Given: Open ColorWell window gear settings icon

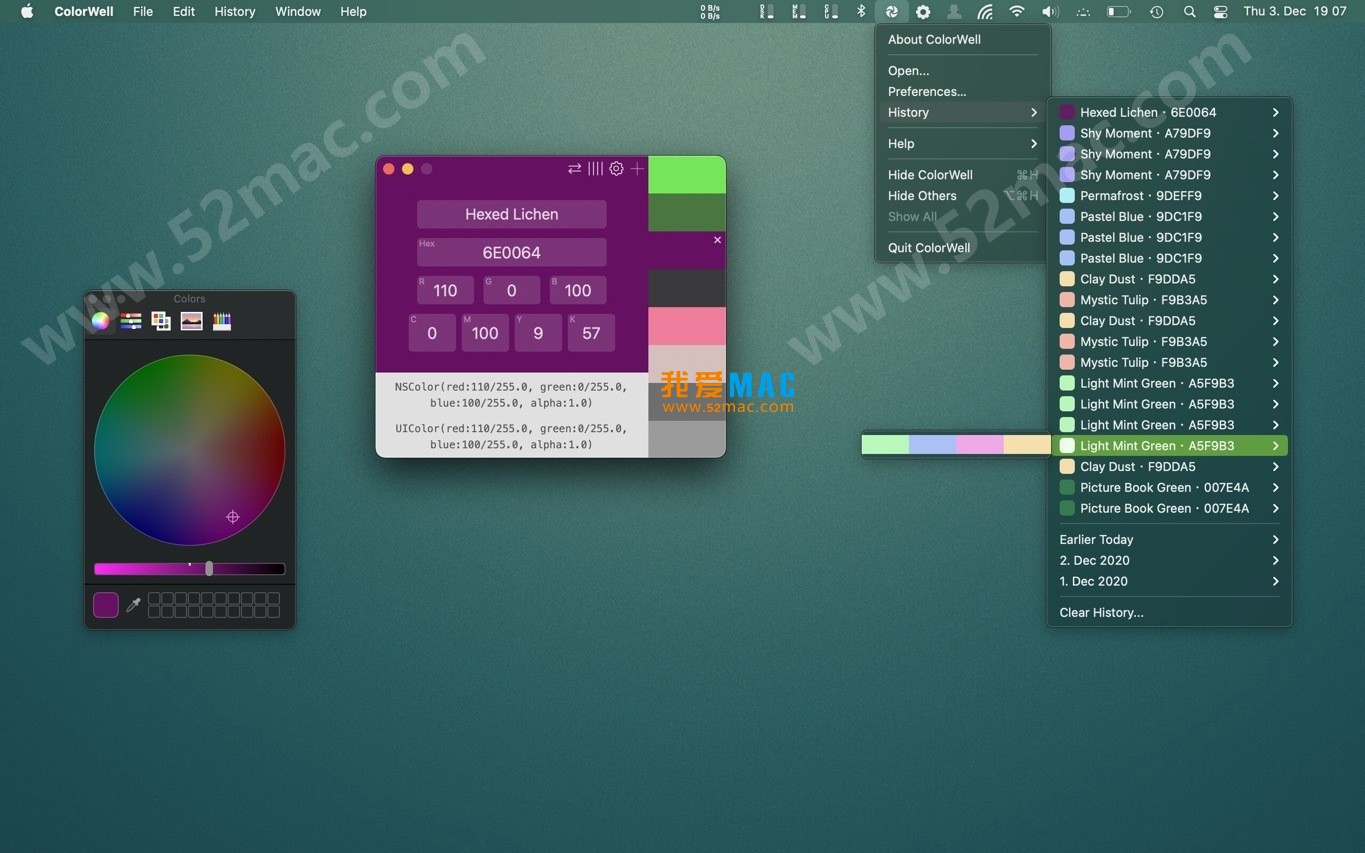Looking at the screenshot, I should [x=616, y=169].
